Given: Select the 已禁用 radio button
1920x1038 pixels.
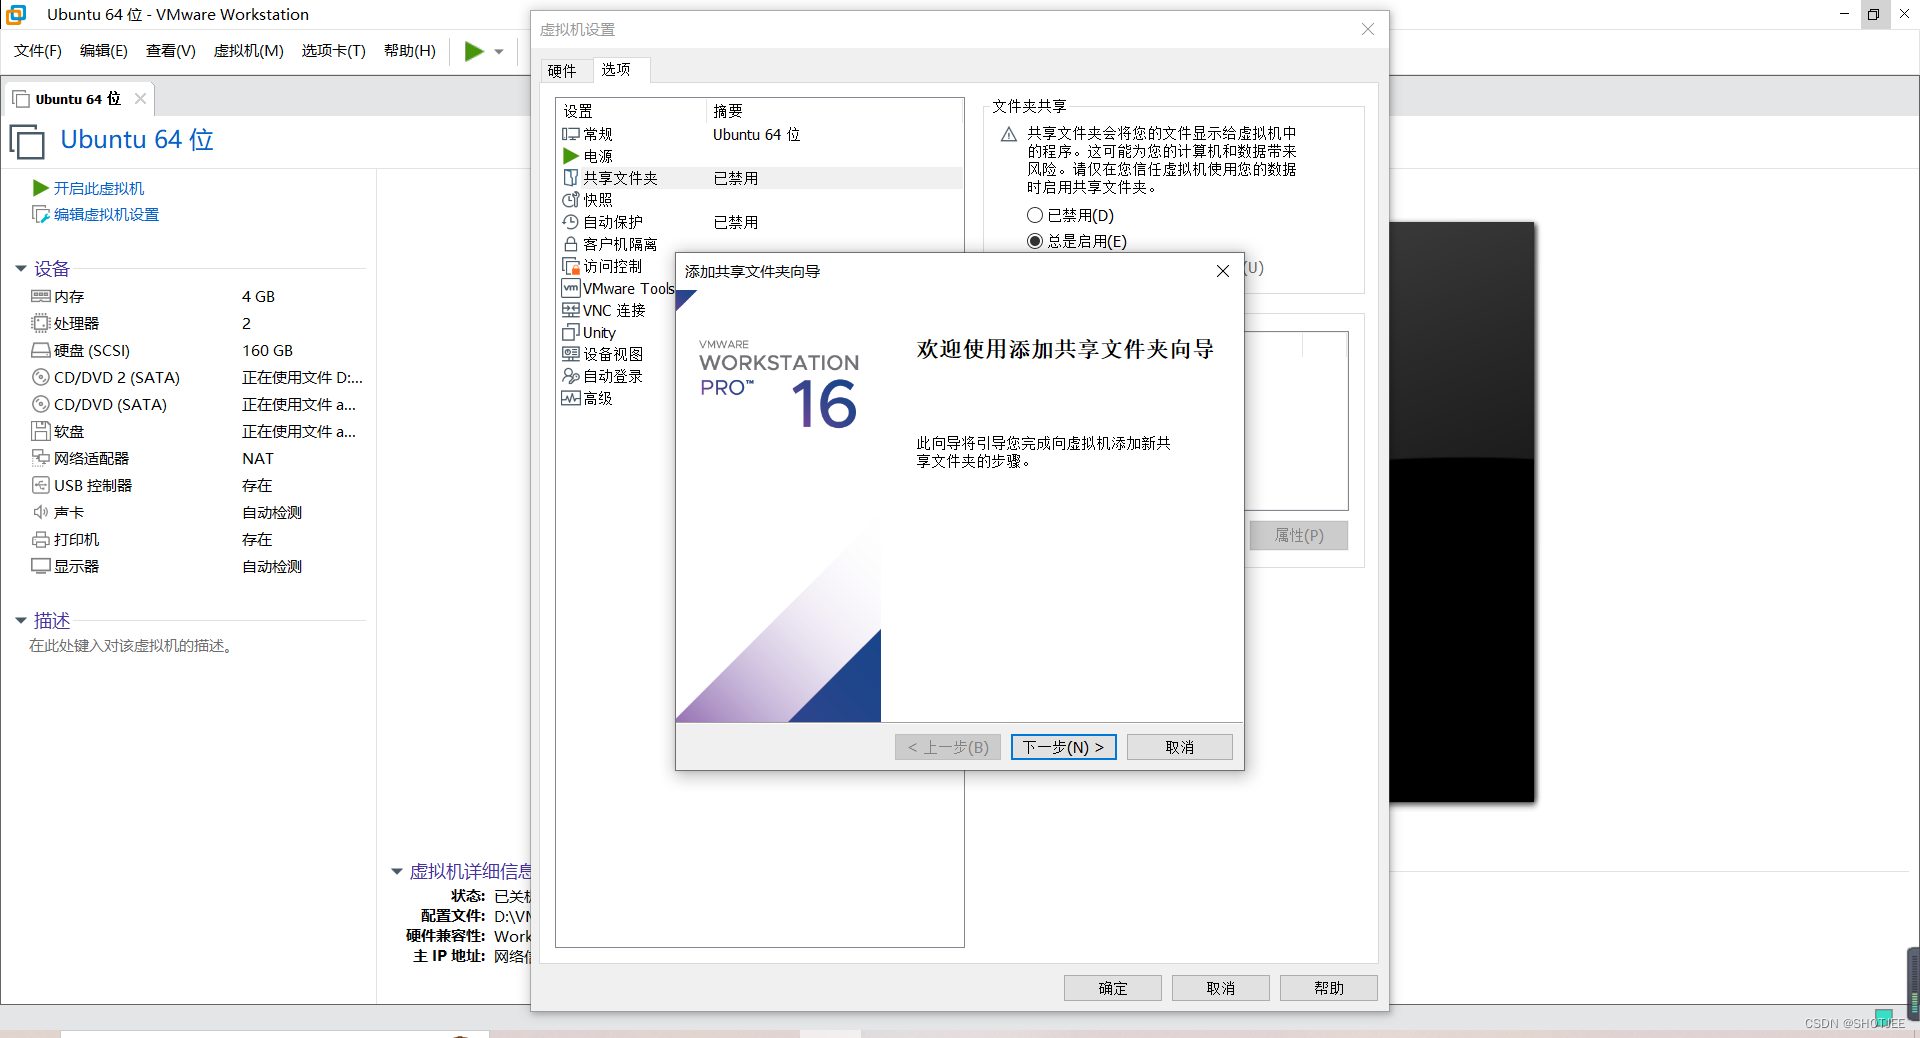Looking at the screenshot, I should pyautogui.click(x=1035, y=215).
